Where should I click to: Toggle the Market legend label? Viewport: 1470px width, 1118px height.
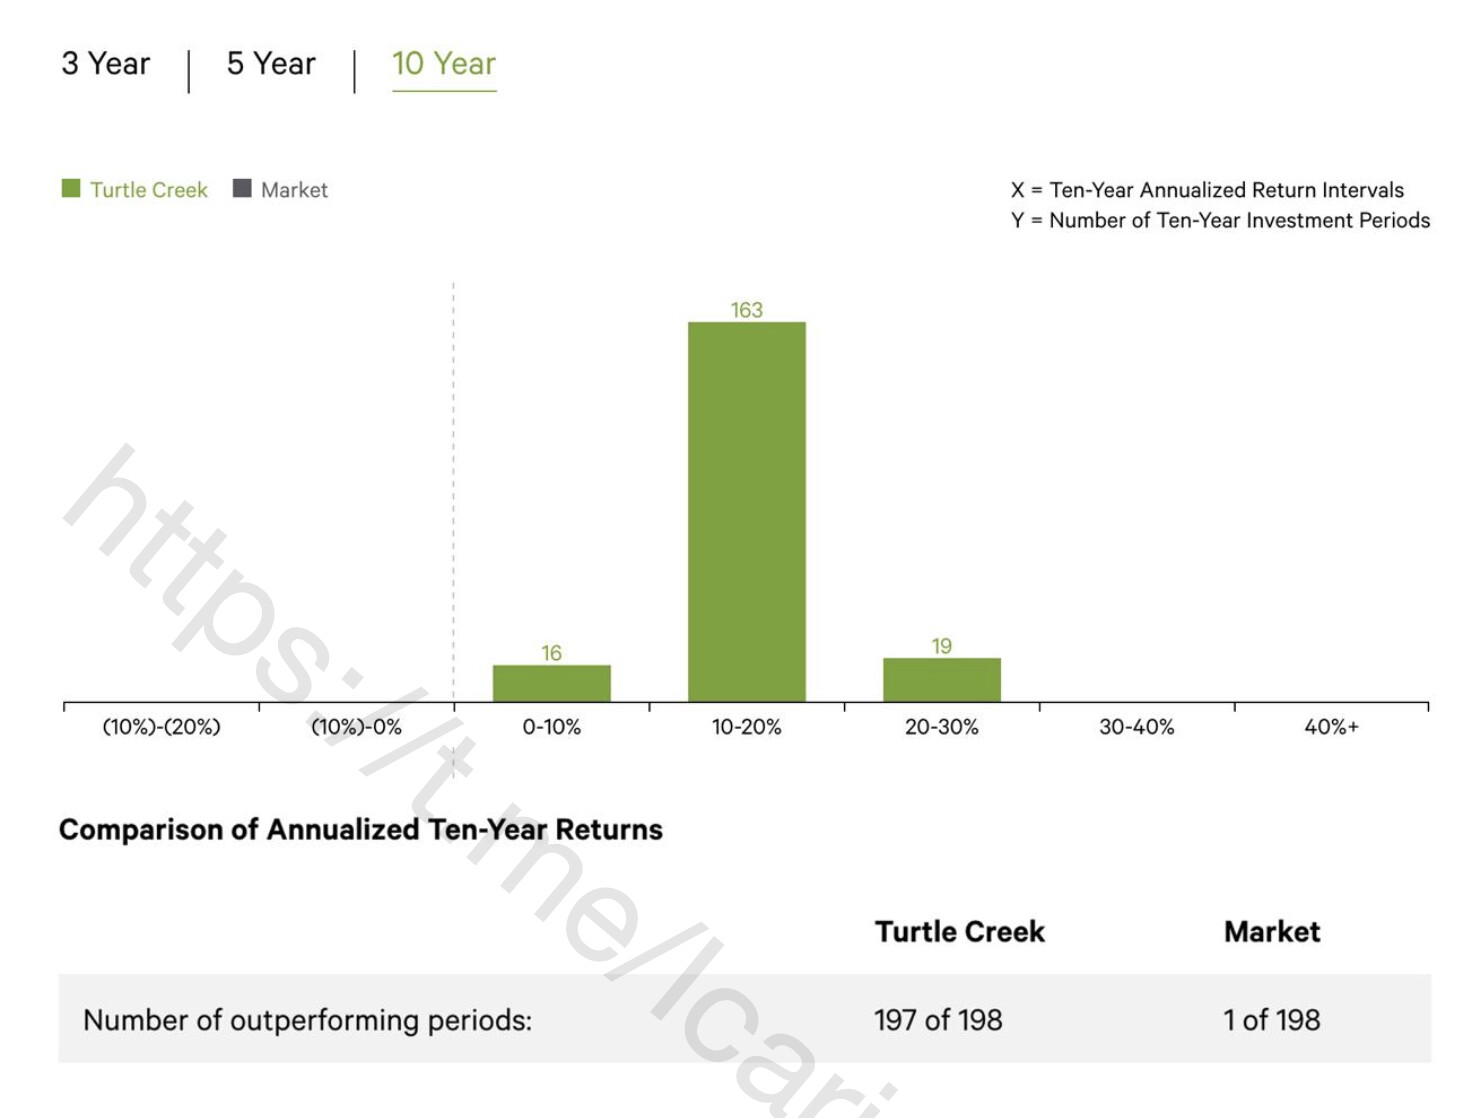click(294, 190)
